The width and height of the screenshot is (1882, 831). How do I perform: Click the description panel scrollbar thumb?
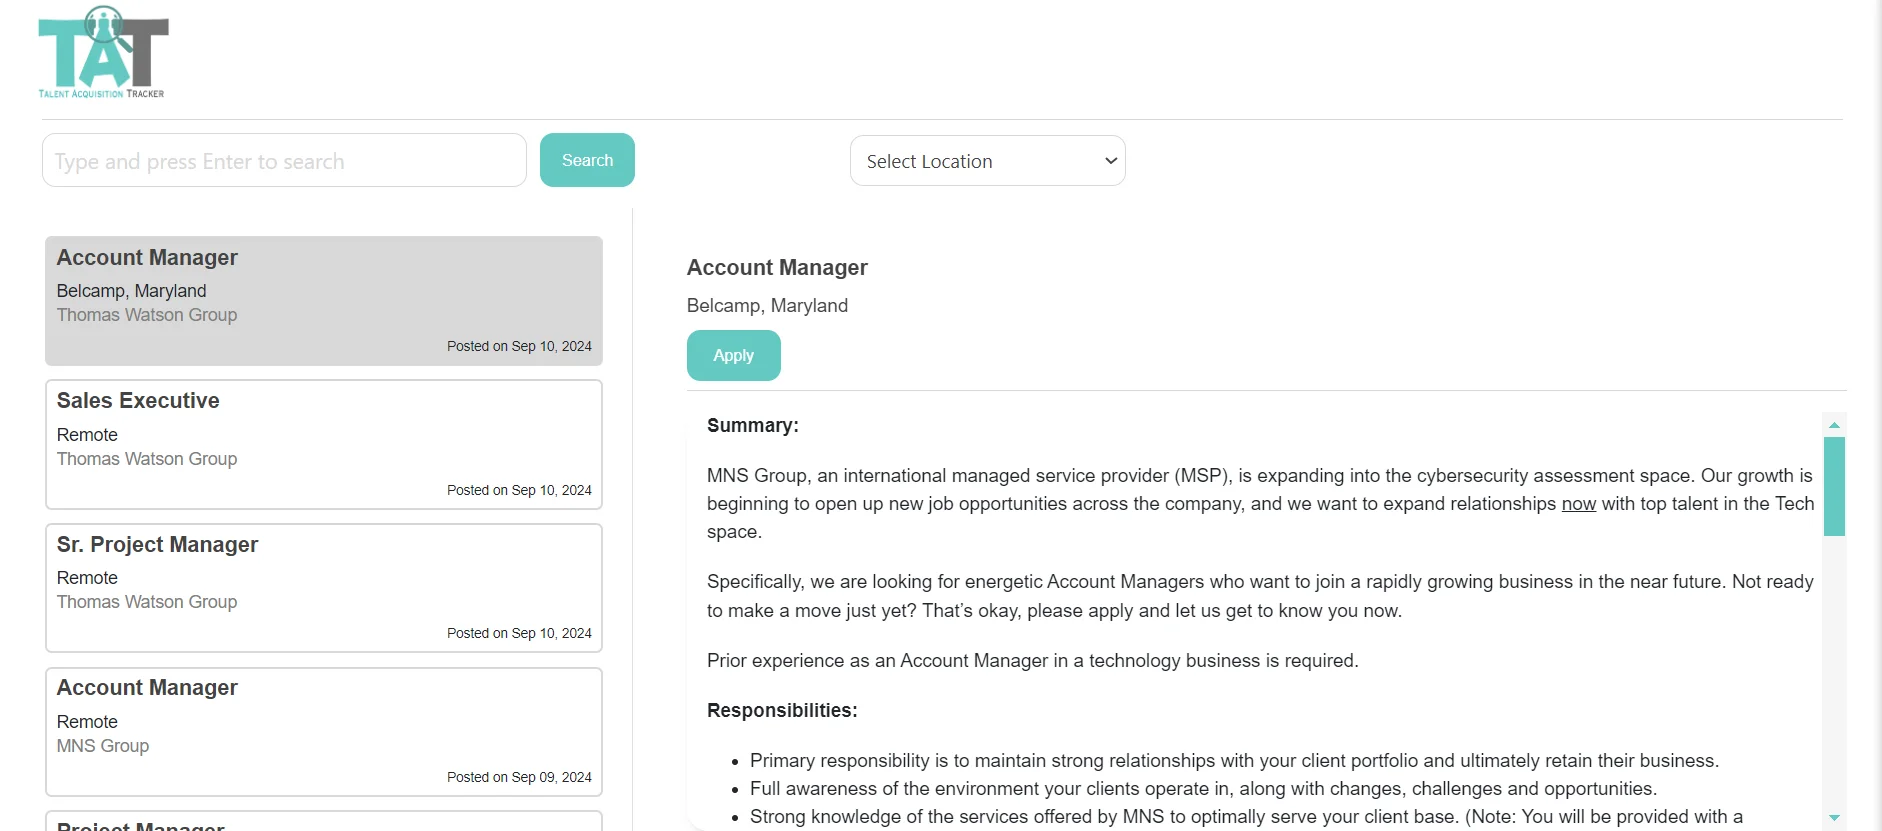(x=1834, y=487)
